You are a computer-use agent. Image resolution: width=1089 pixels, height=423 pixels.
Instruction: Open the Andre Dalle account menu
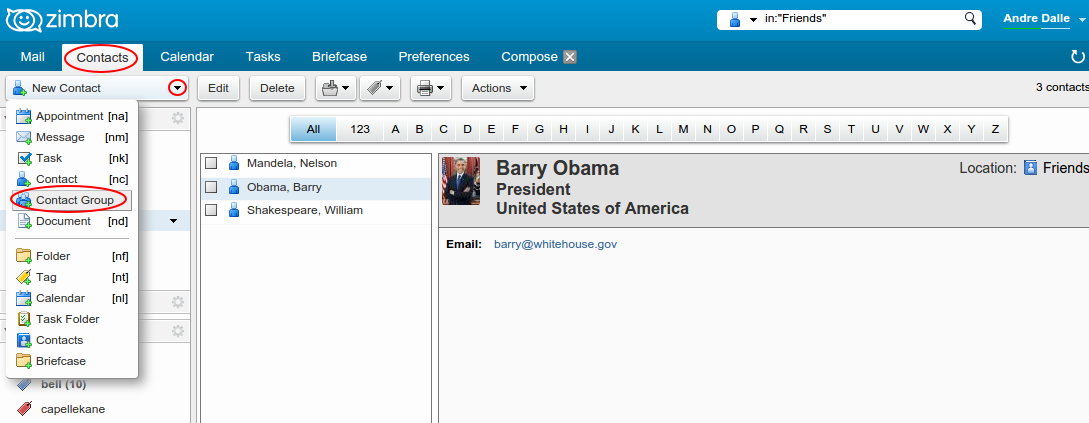[1044, 19]
